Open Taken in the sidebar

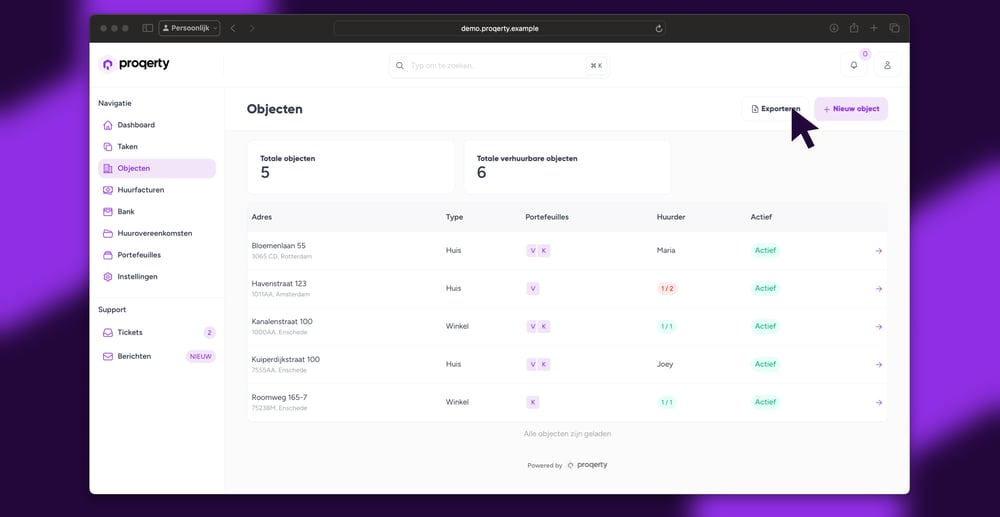(157, 147)
